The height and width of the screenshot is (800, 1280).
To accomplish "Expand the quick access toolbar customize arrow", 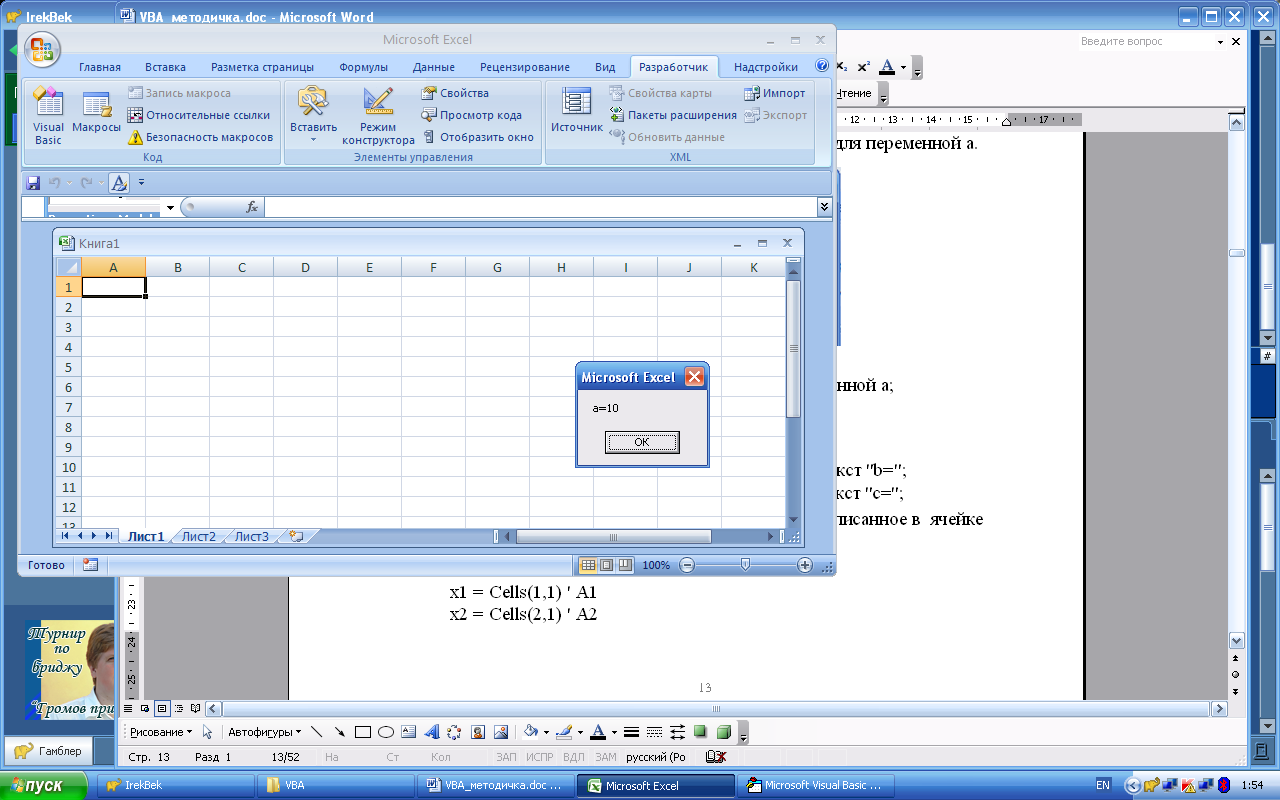I will pyautogui.click(x=141, y=183).
